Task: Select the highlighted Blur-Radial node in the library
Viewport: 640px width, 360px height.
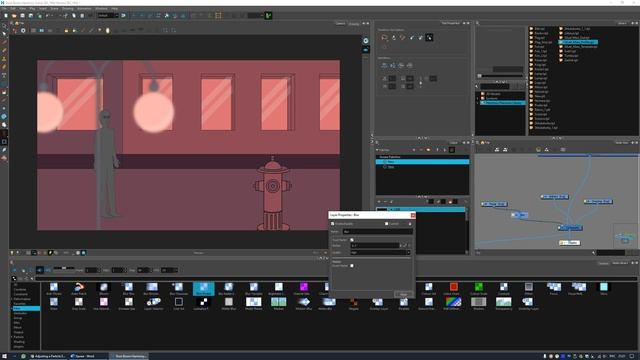Action: pyautogui.click(x=203, y=289)
